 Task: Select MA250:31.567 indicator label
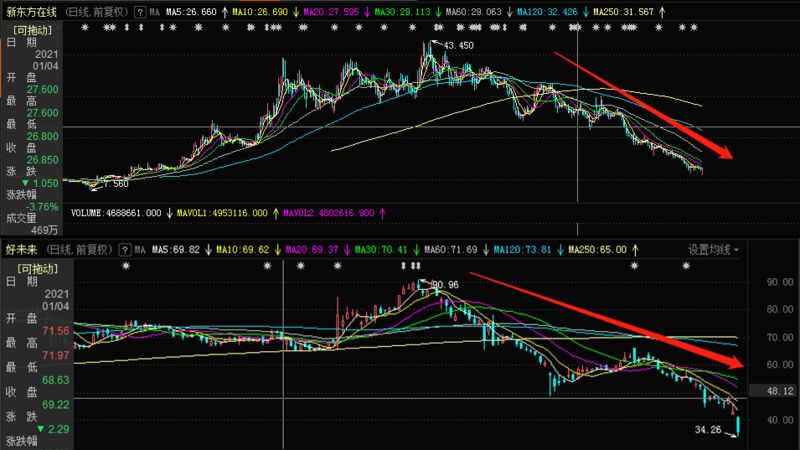pyautogui.click(x=623, y=12)
